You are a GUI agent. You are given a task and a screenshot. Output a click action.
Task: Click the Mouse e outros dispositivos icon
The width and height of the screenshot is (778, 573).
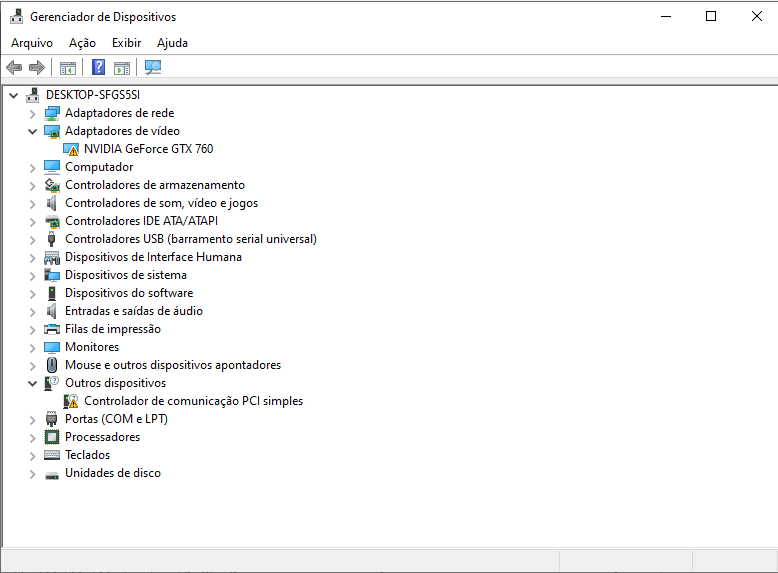tap(52, 365)
